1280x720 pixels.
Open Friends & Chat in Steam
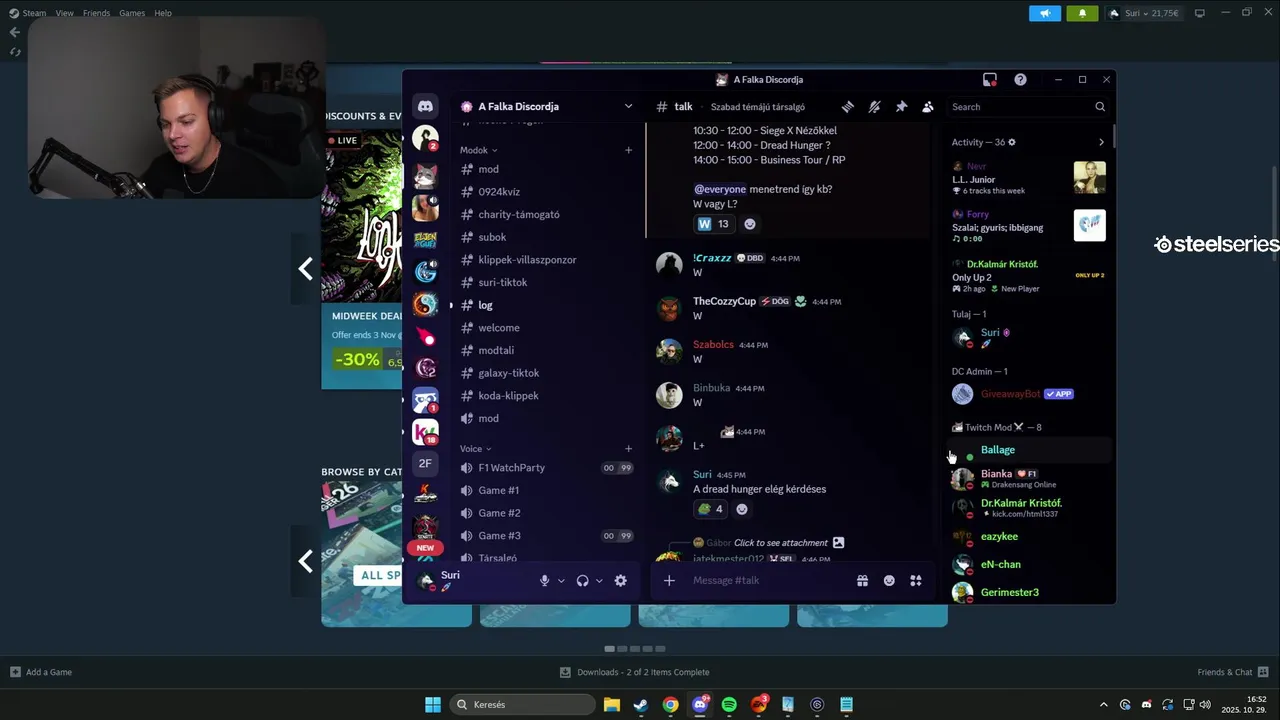[x=1233, y=672]
